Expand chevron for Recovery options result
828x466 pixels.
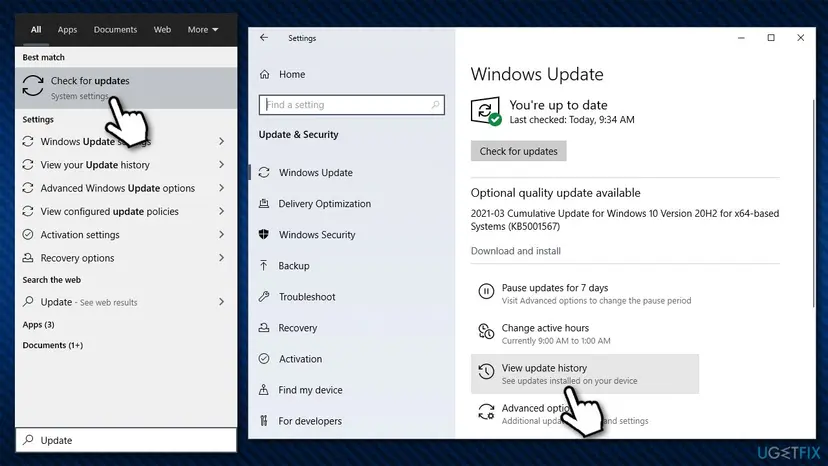(x=222, y=257)
